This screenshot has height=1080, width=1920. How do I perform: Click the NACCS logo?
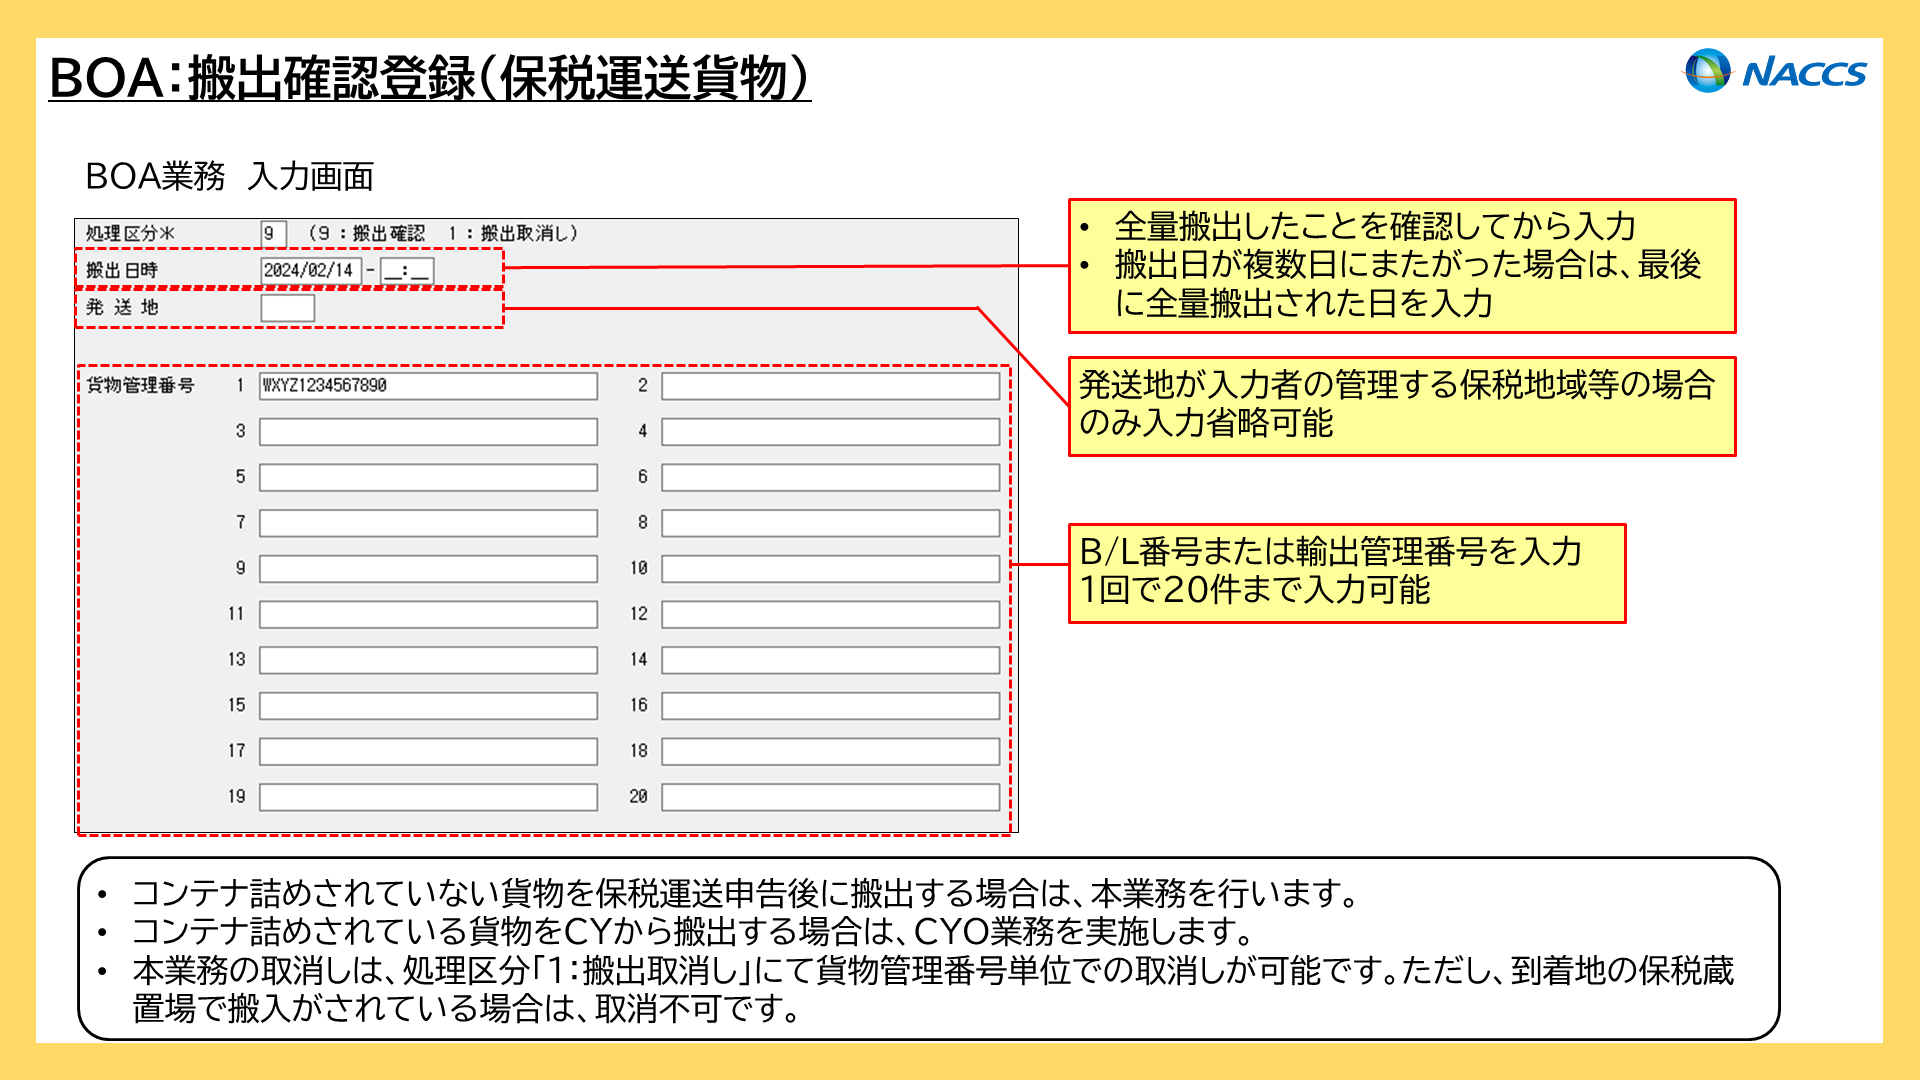1775,71
